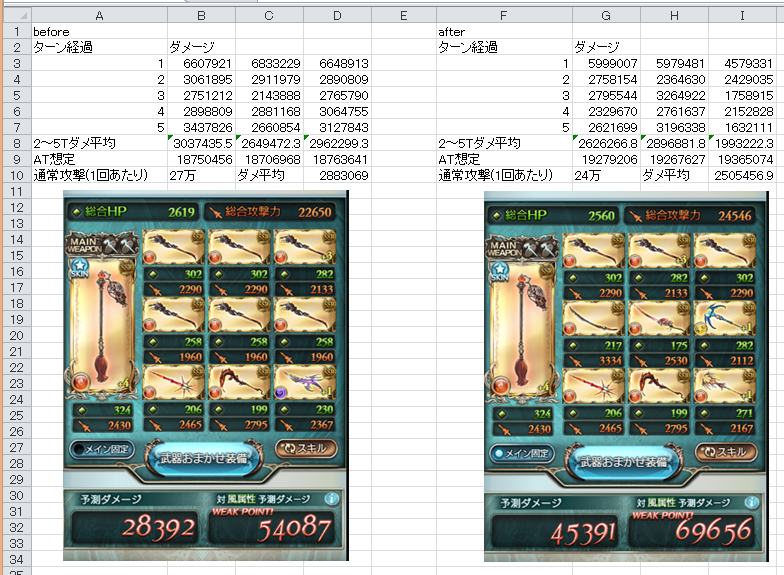Click the SKIN star badge in the before image
The height and width of the screenshot is (575, 784).
click(x=80, y=268)
